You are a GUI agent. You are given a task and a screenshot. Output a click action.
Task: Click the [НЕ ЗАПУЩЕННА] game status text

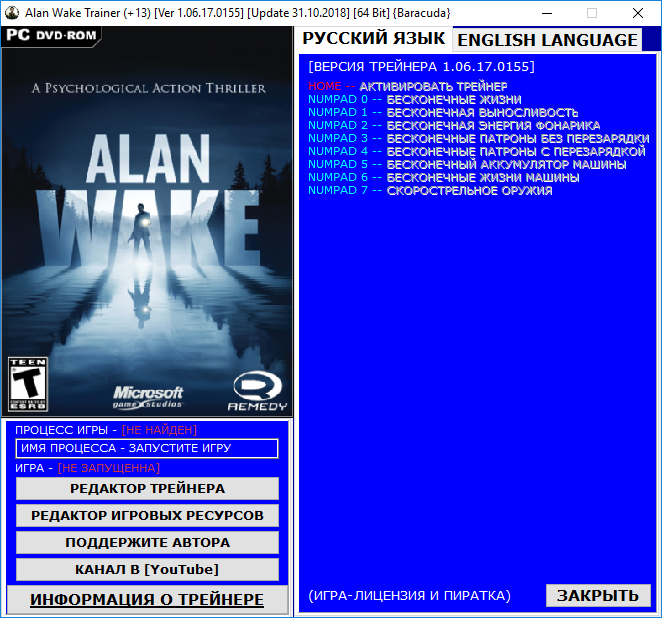(x=109, y=468)
